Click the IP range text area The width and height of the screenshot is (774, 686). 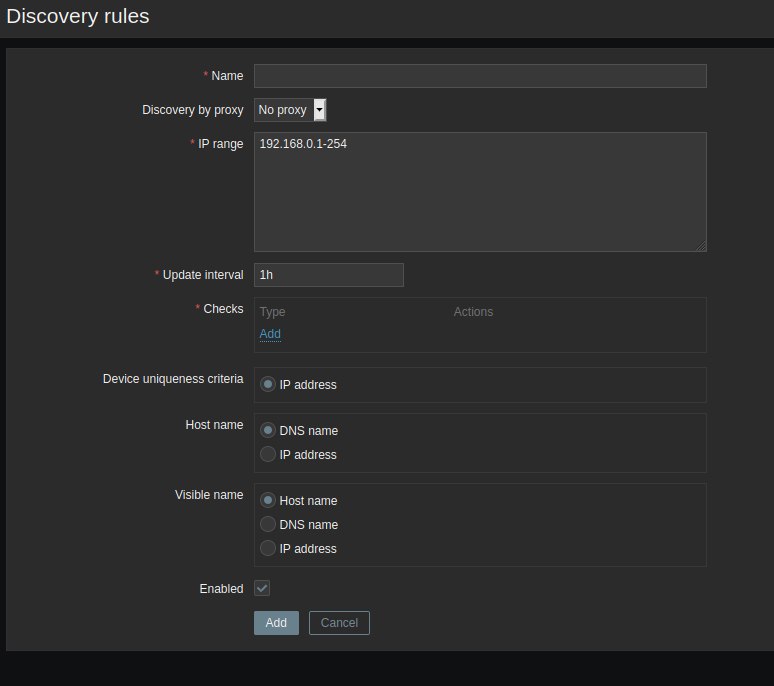click(x=480, y=191)
